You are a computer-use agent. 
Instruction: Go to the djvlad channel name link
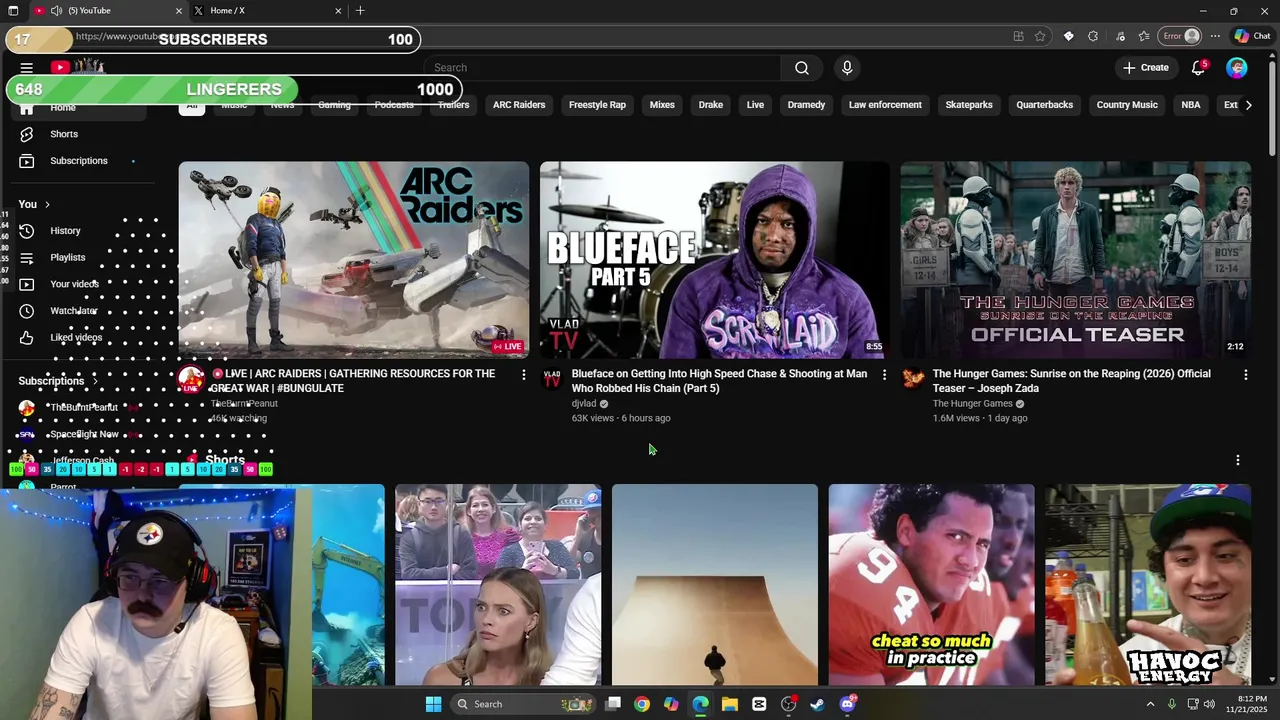click(584, 404)
